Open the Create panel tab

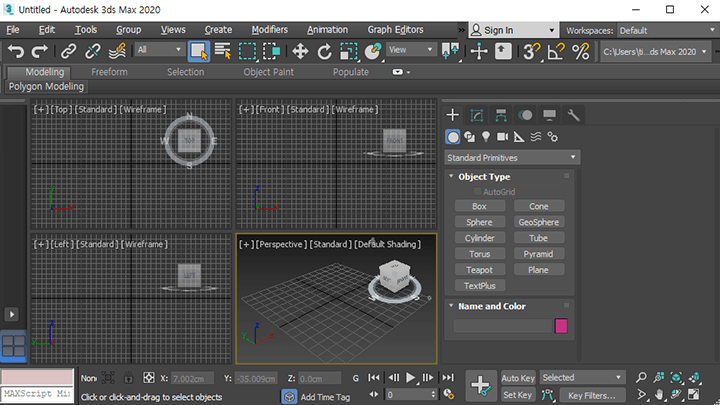[x=453, y=115]
